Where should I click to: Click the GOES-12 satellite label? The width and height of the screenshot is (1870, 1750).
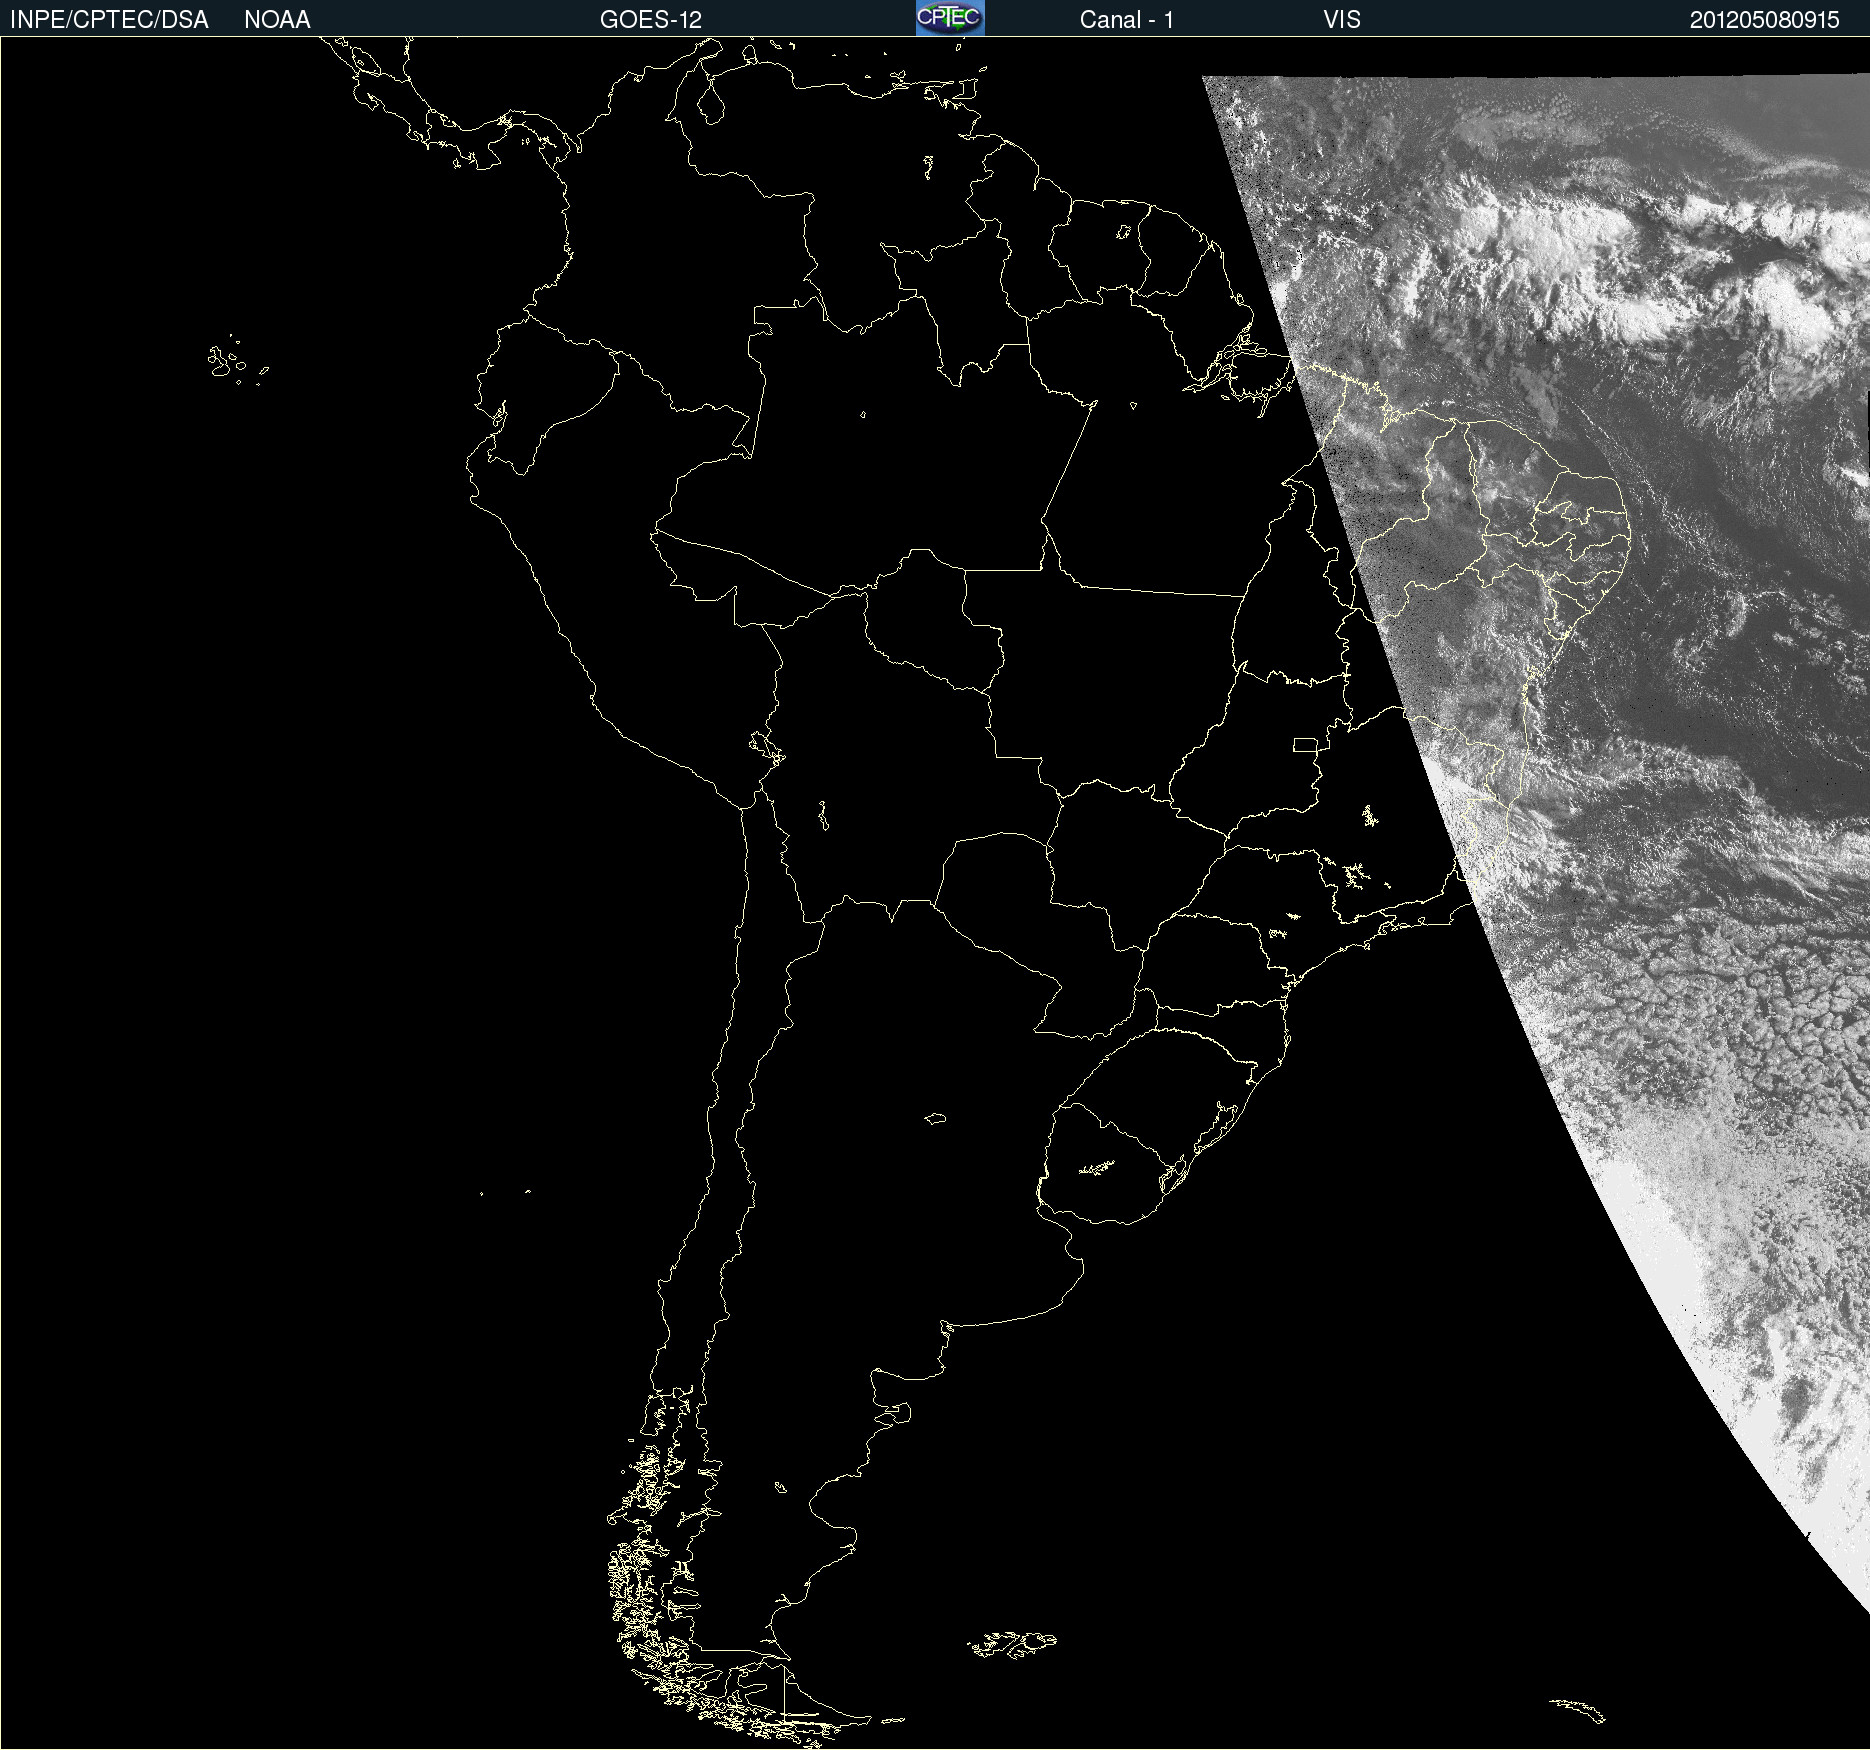pyautogui.click(x=651, y=20)
